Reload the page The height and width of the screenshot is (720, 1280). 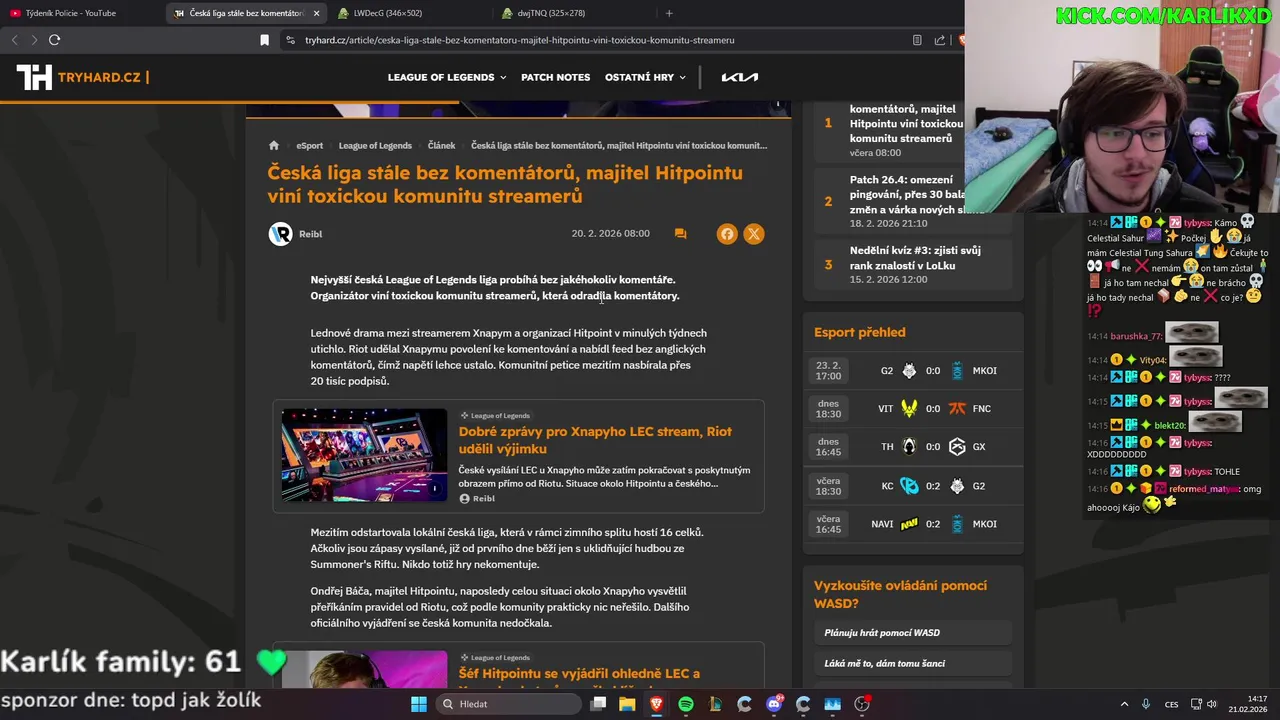click(54, 40)
